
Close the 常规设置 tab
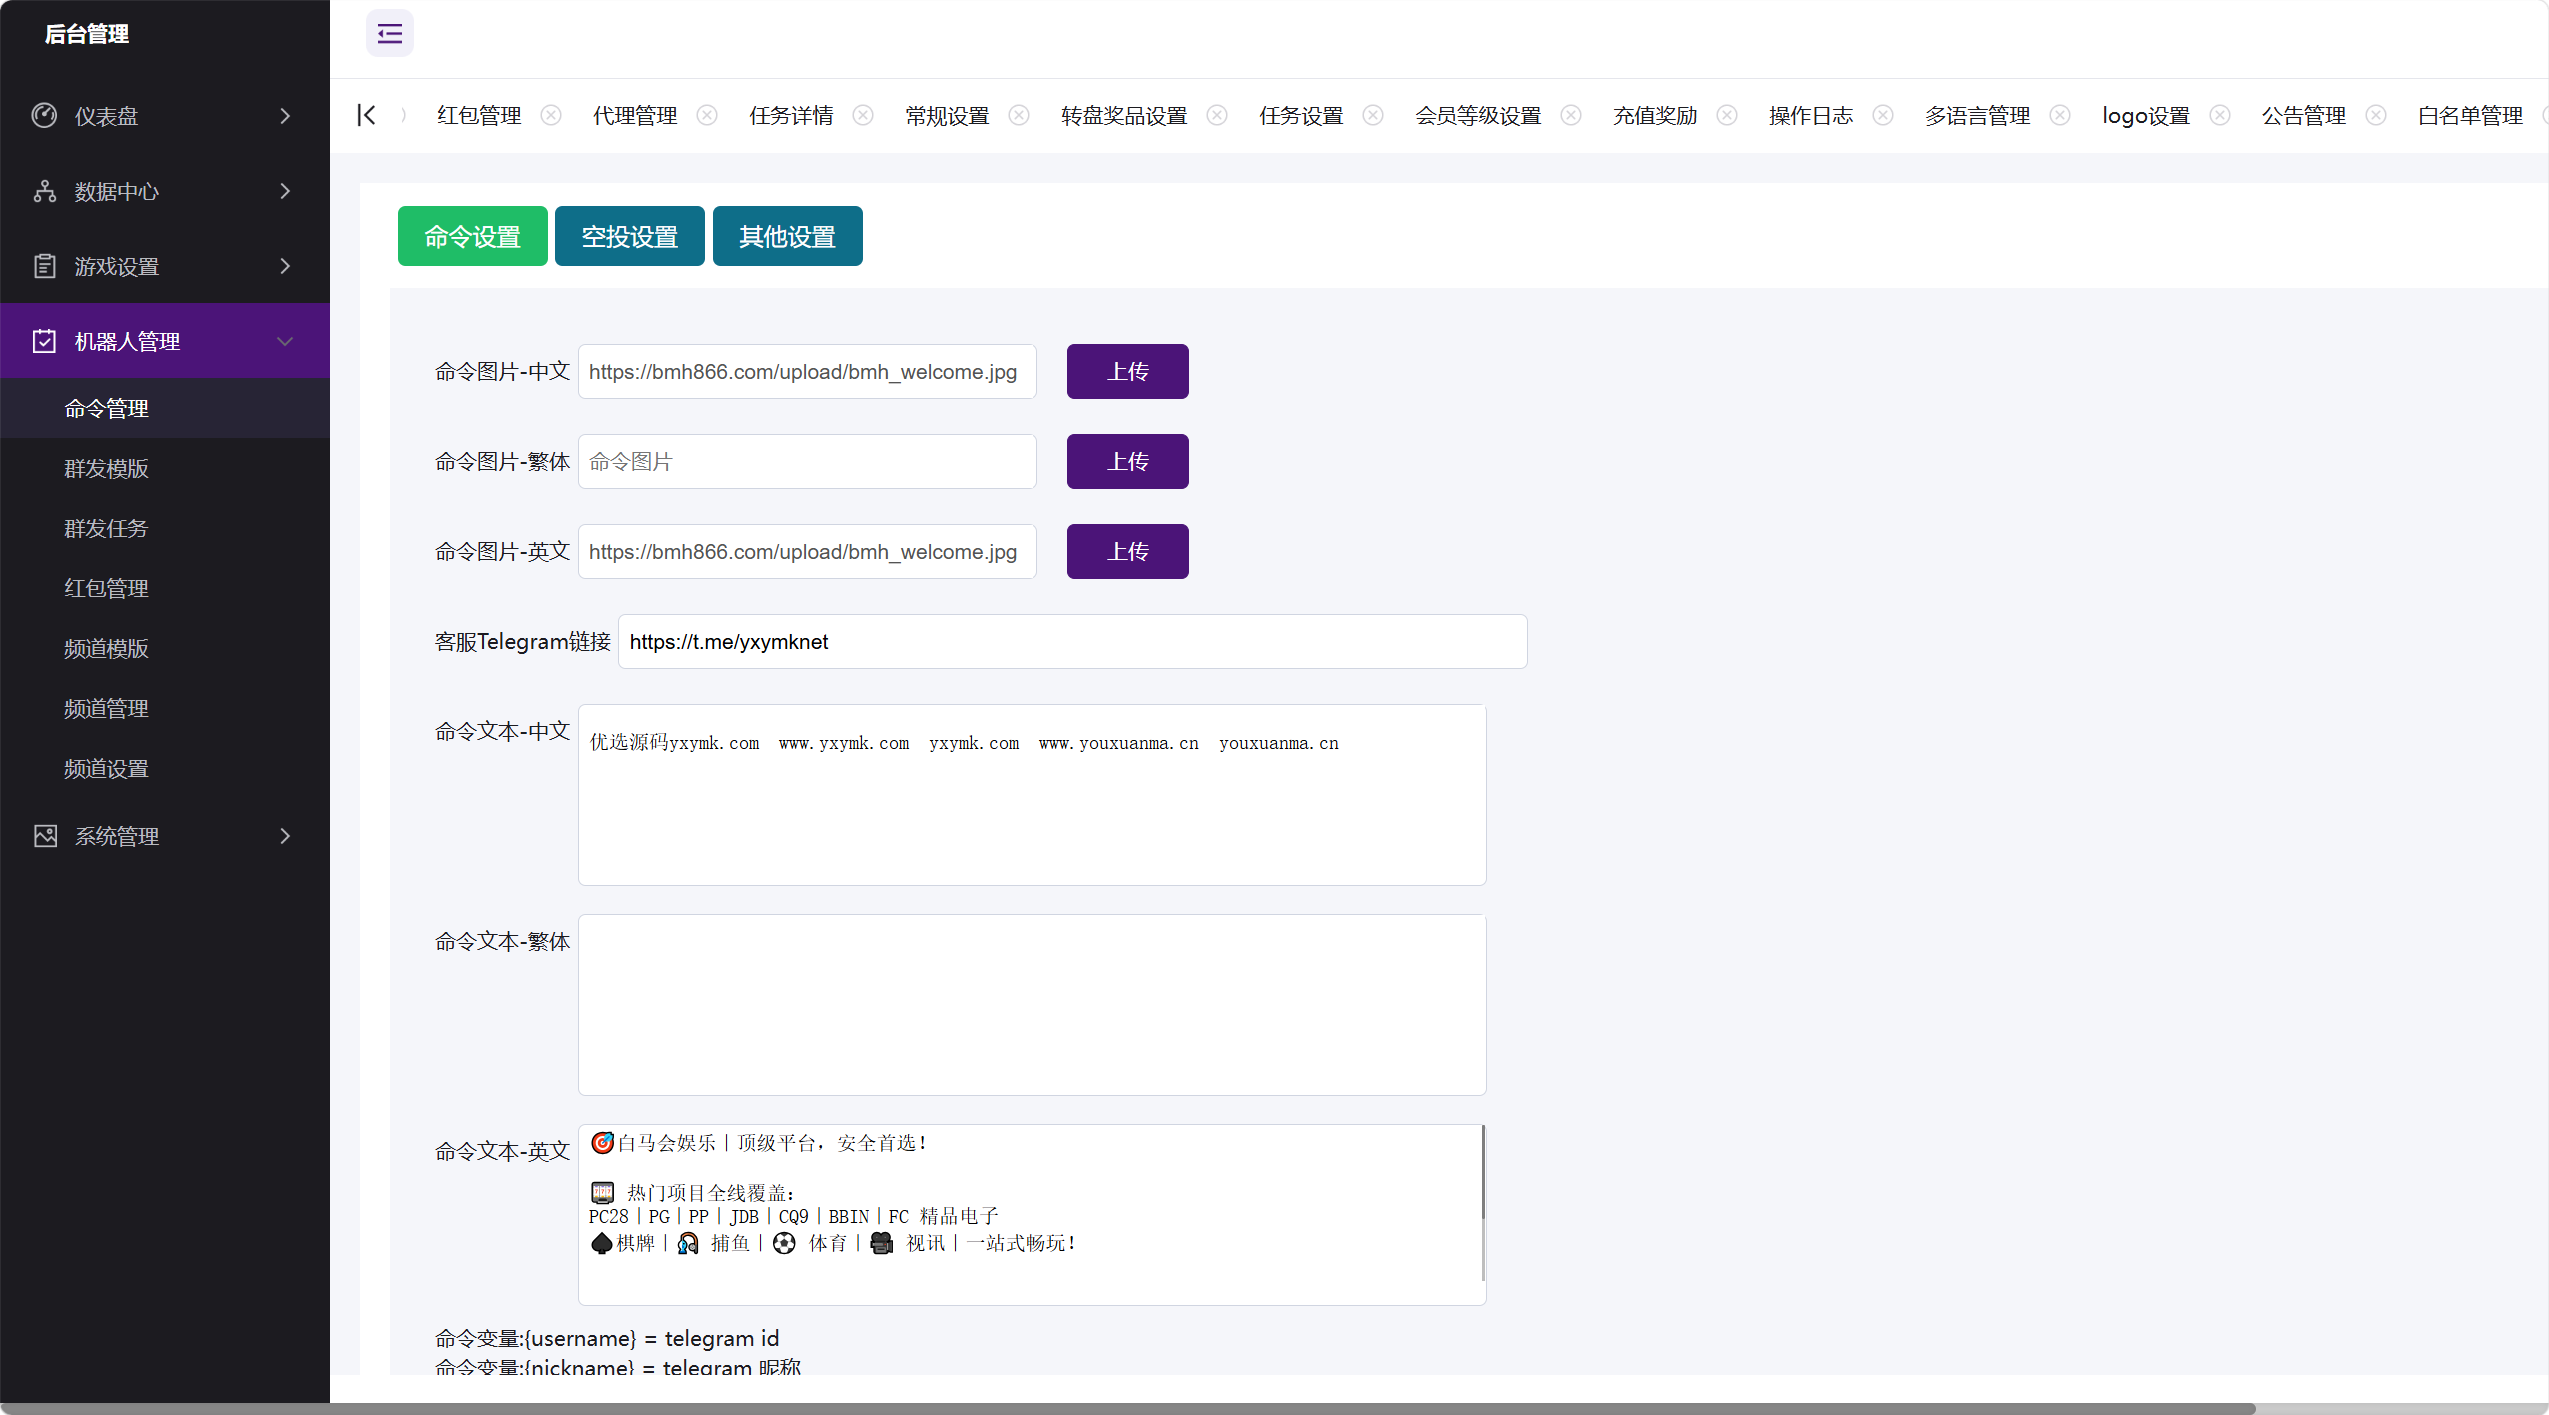click(1019, 116)
